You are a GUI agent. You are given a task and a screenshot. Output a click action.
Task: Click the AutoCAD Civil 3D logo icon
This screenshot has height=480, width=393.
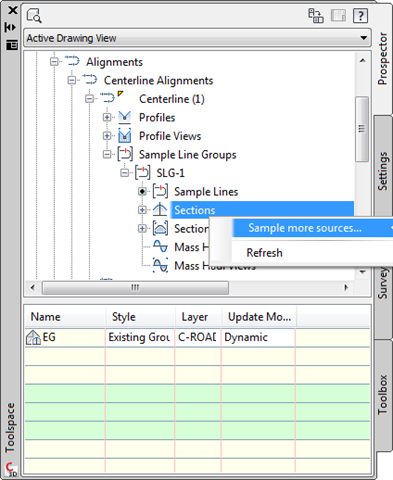11,469
